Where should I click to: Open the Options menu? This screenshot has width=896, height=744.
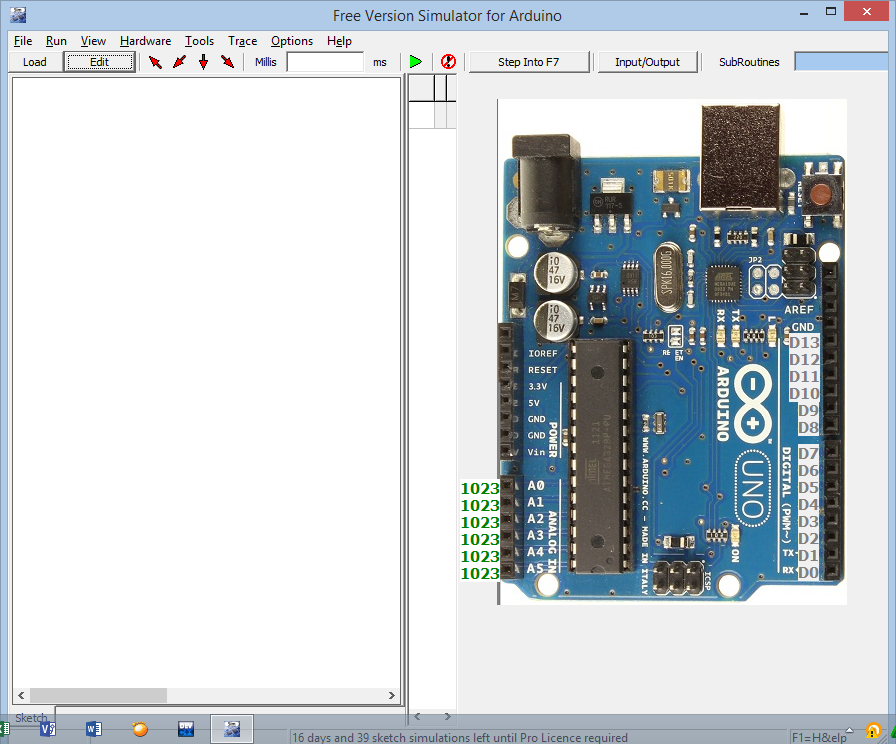292,41
